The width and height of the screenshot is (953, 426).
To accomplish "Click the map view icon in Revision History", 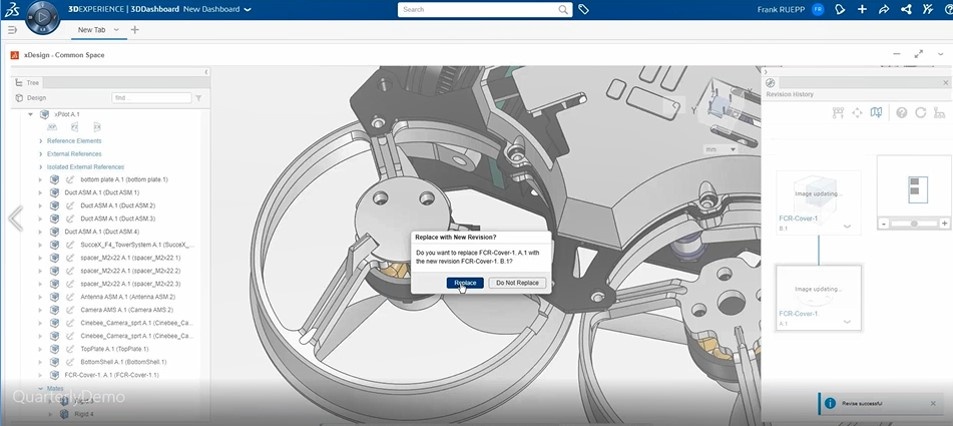I will click(877, 112).
